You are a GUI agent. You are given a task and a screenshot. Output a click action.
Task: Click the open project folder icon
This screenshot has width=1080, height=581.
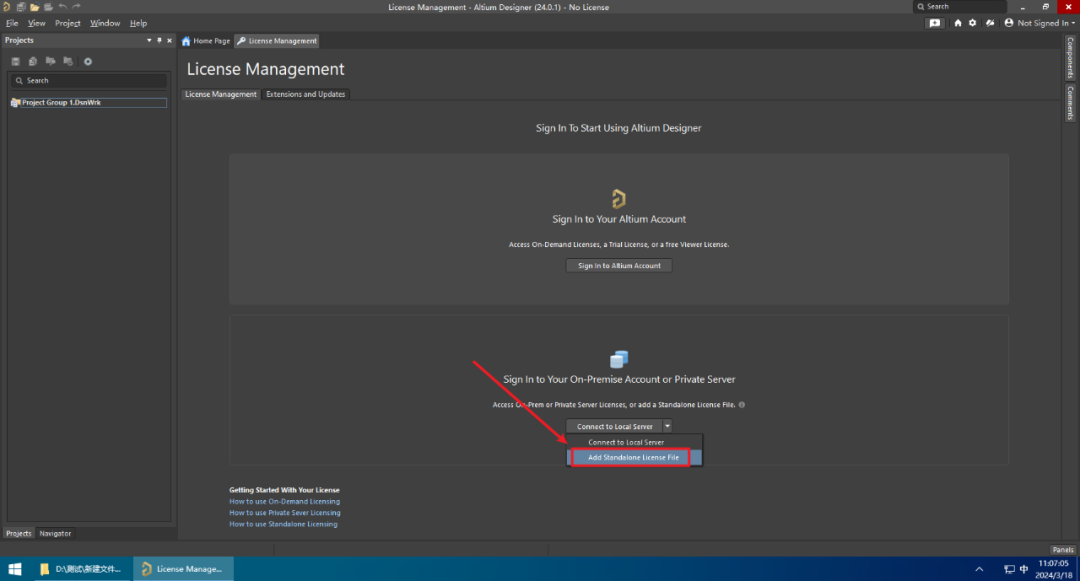point(34,7)
